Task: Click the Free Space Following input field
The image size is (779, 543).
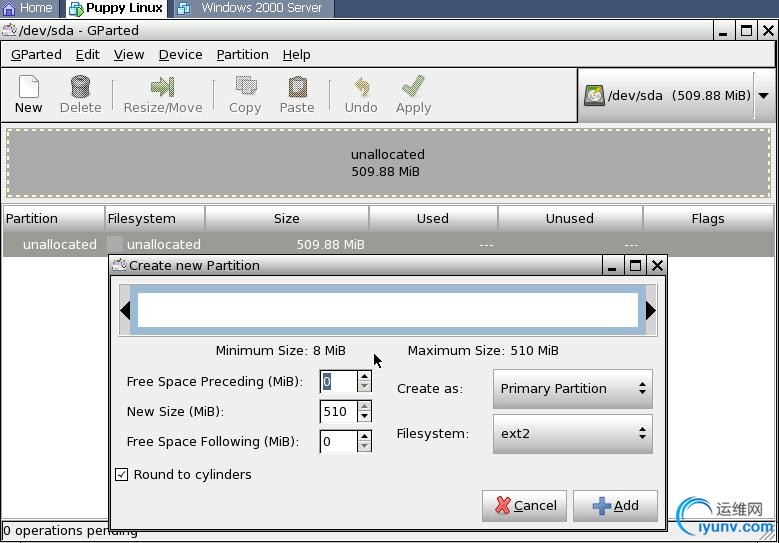Action: point(338,442)
